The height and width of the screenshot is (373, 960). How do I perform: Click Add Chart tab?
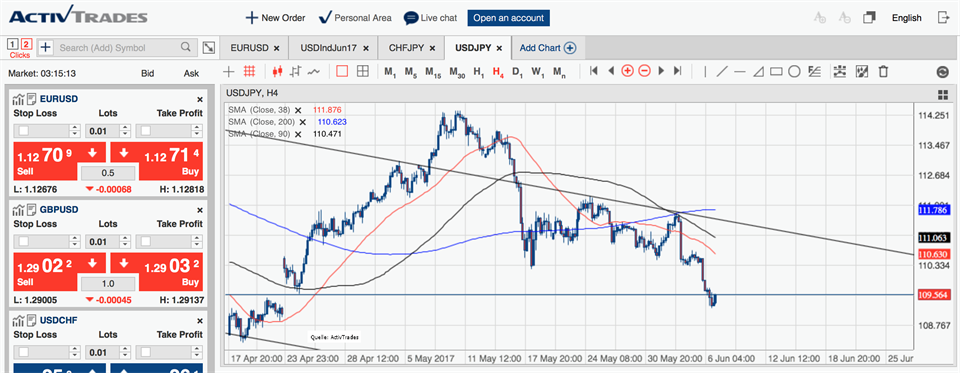[x=548, y=48]
